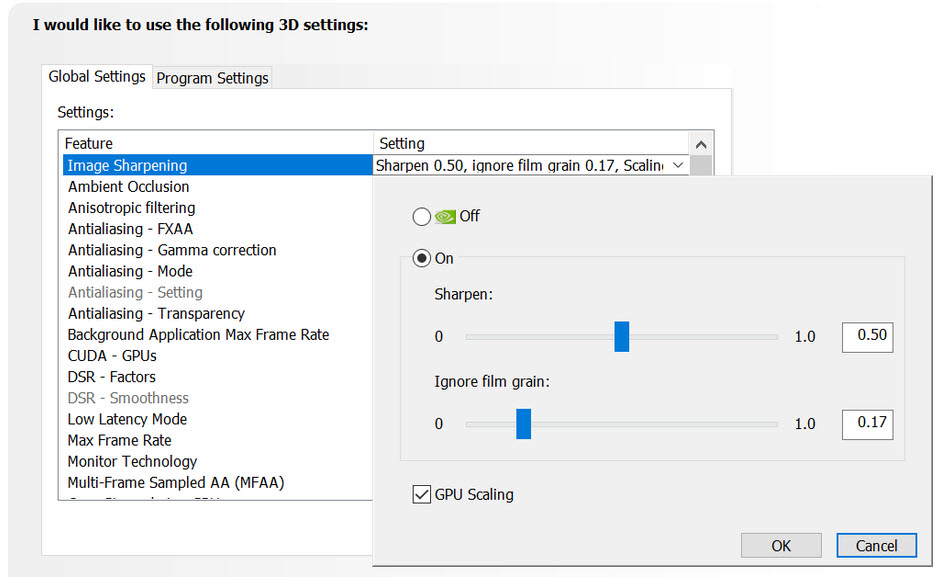Expand the Image Sharpening setting dropdown
This screenshot has width=940, height=577.
[679, 165]
